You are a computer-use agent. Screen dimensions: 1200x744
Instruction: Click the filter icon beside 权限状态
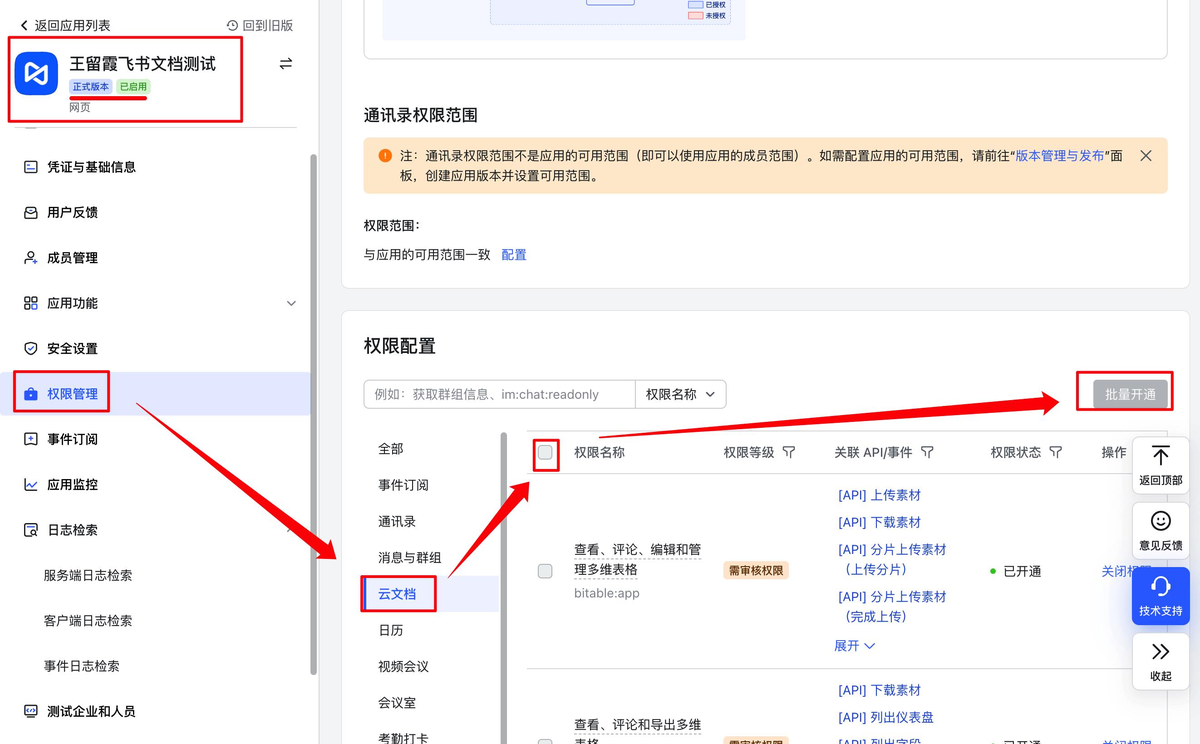[1055, 453]
